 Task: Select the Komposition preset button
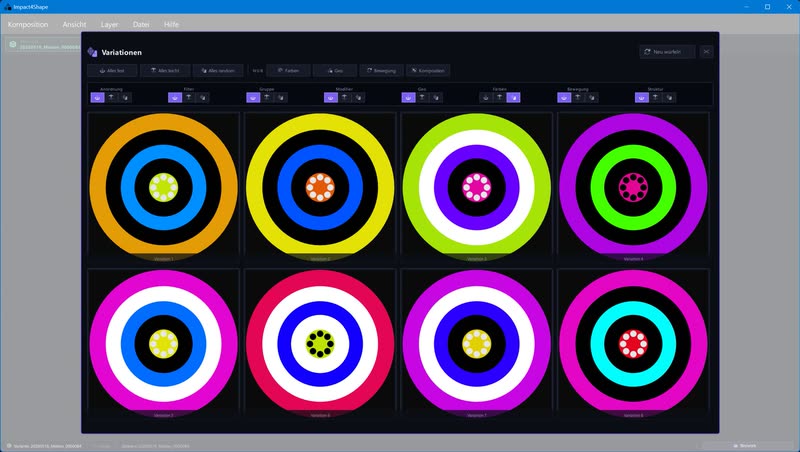428,70
